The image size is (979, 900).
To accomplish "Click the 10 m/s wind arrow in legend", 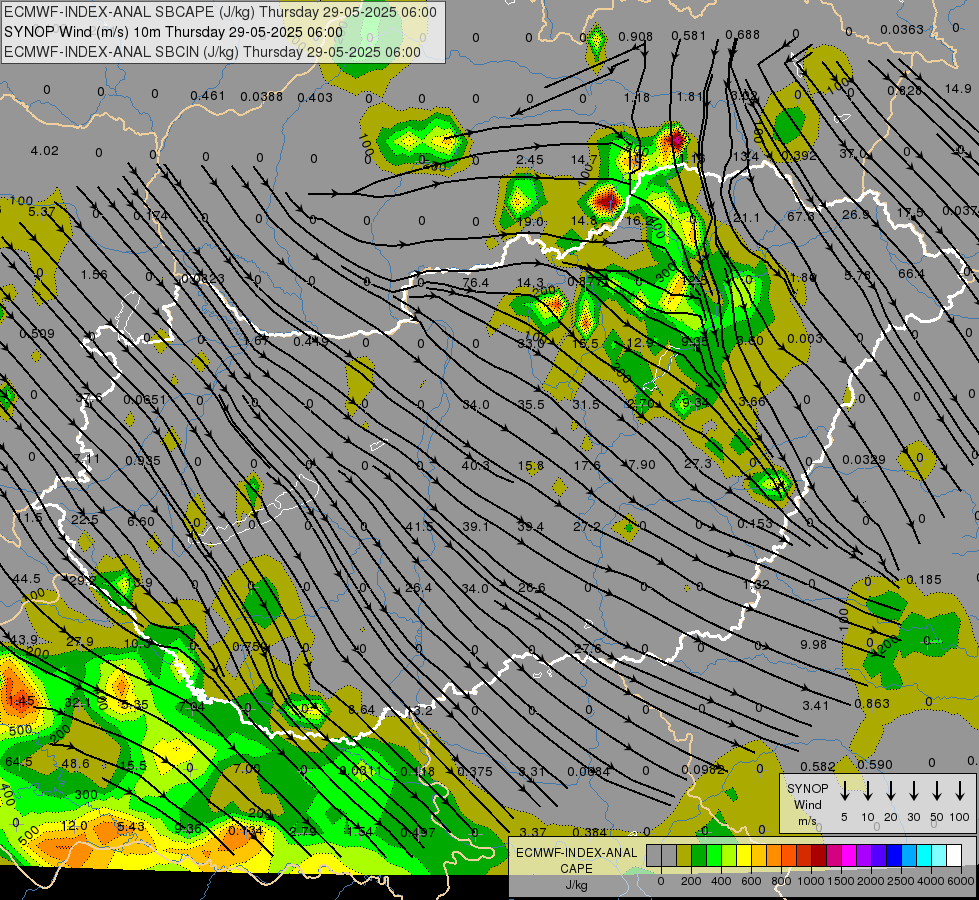I will pos(867,791).
